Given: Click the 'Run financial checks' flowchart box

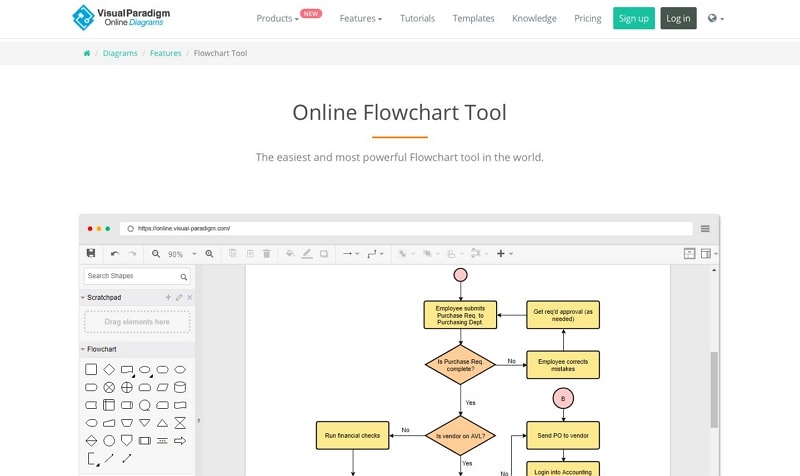Looking at the screenshot, I should point(353,435).
